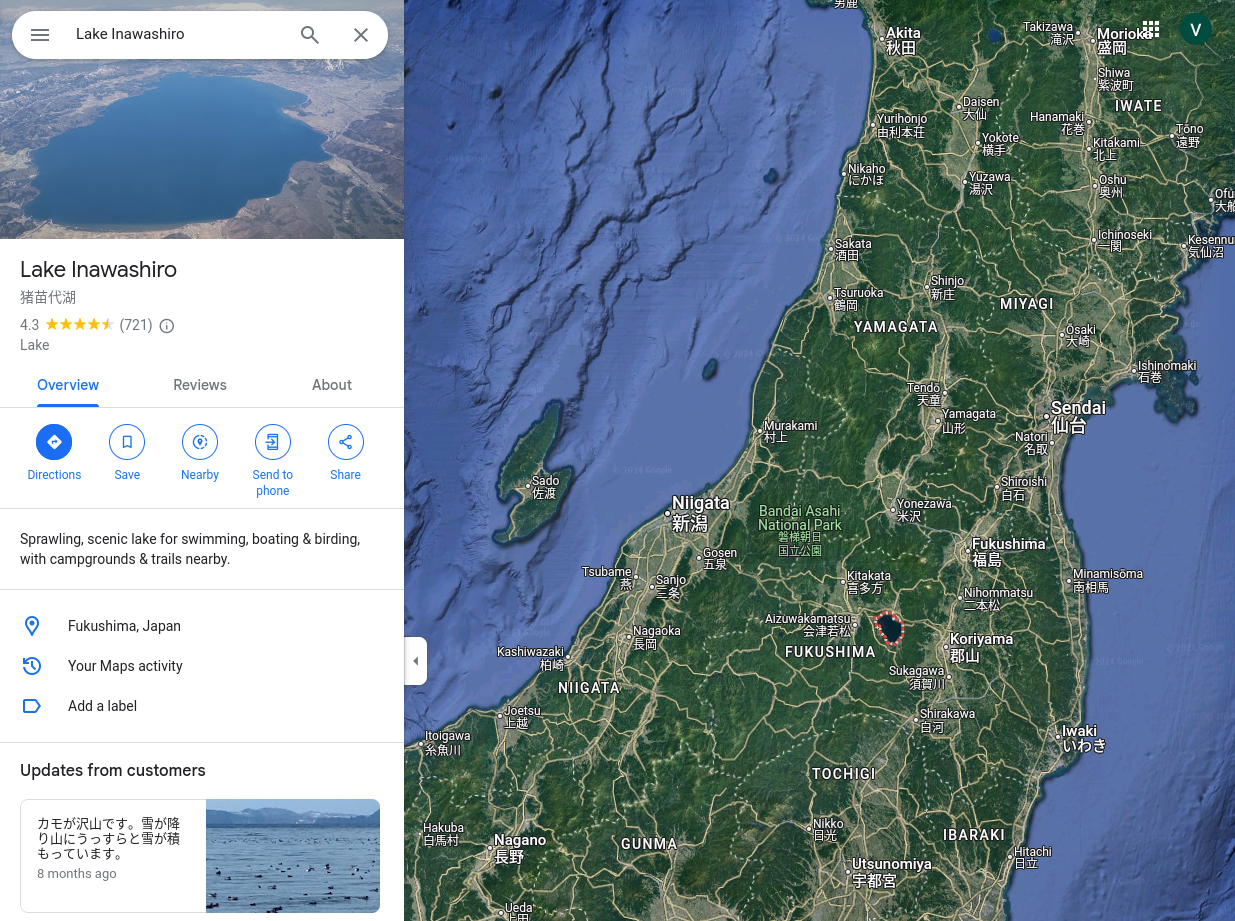The width and height of the screenshot is (1235, 921).
Task: Click the Fukushima, Japan address row
Action: pos(202,626)
